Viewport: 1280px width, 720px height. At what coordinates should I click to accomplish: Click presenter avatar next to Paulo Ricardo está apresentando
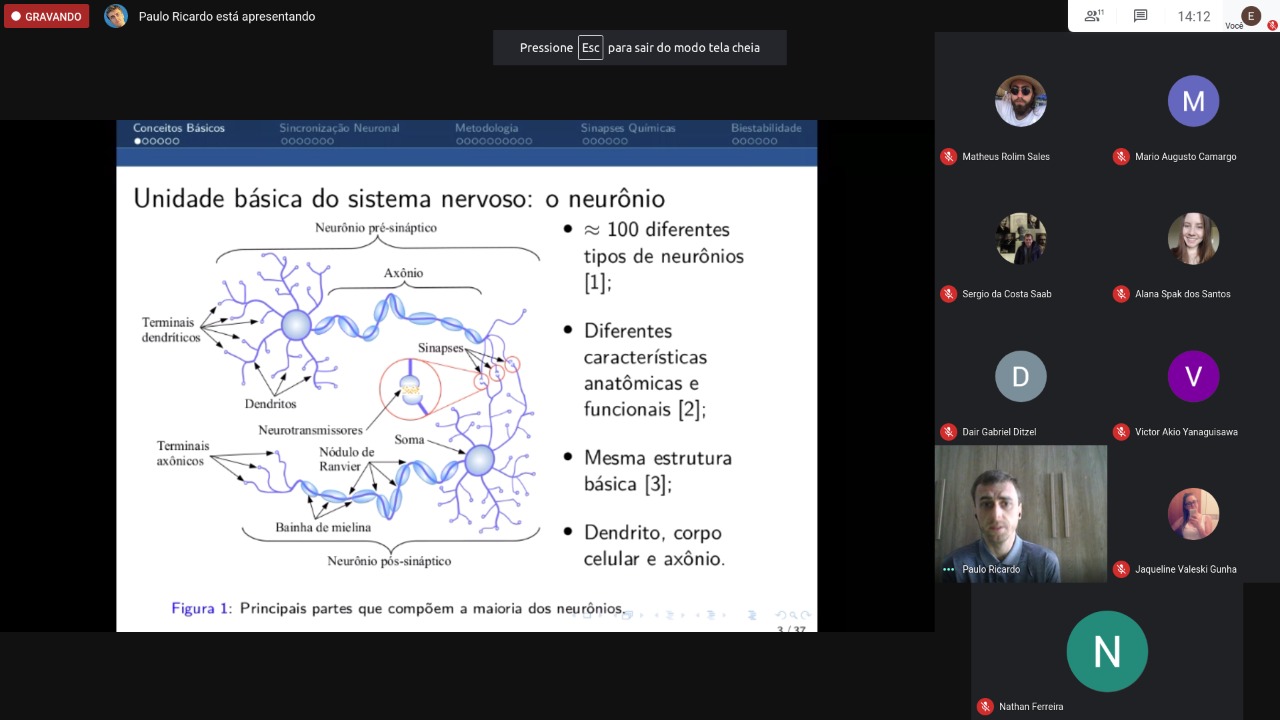pyautogui.click(x=116, y=16)
